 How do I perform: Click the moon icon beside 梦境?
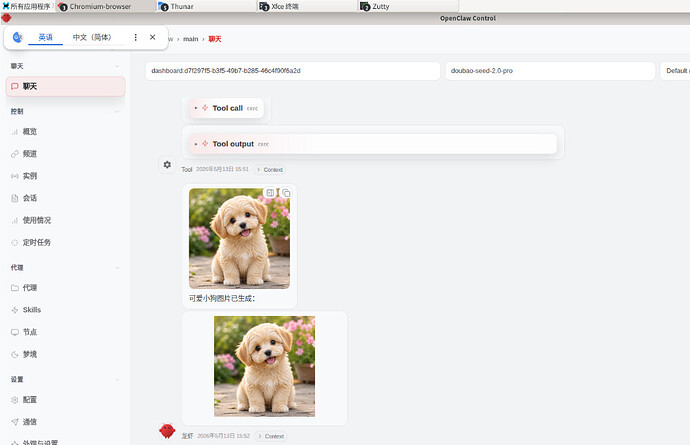[15, 354]
